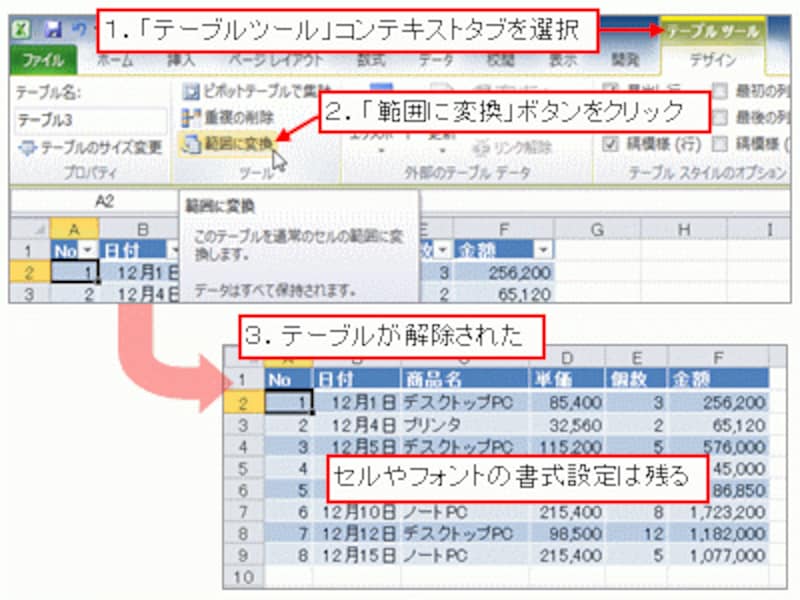This screenshot has width=800, height=600.
Task: Open the ファイル tab
Action: click(43, 61)
